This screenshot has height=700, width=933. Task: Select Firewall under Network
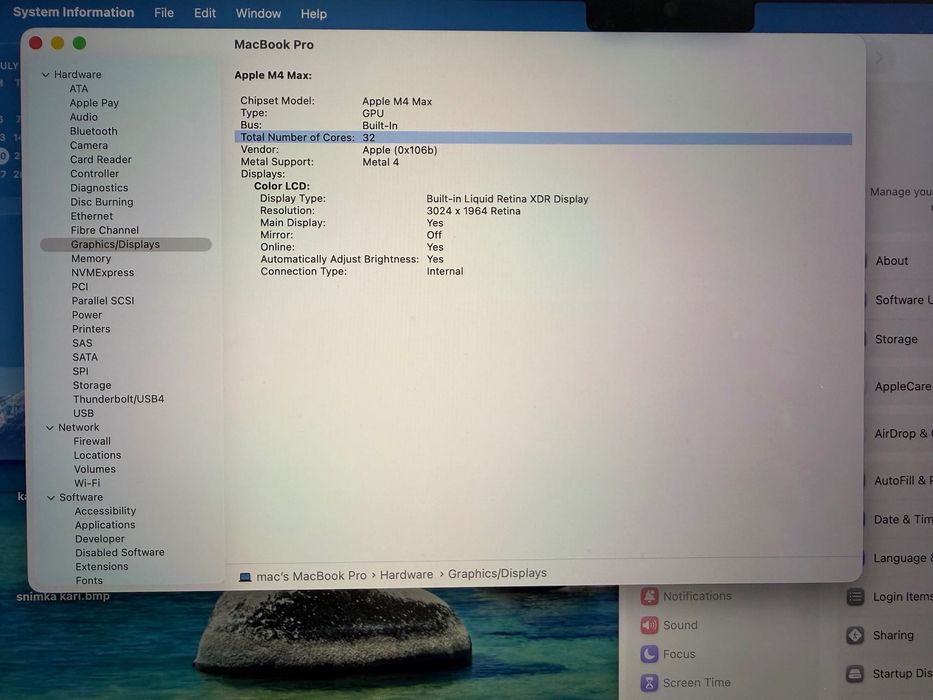(92, 442)
